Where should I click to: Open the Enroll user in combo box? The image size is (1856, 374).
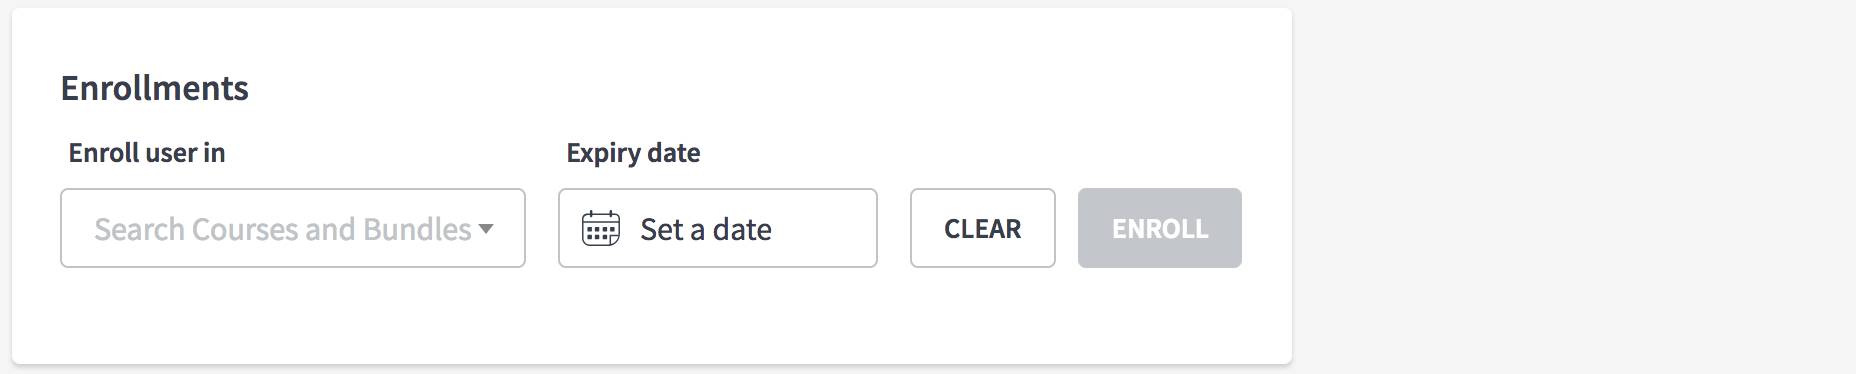[293, 228]
